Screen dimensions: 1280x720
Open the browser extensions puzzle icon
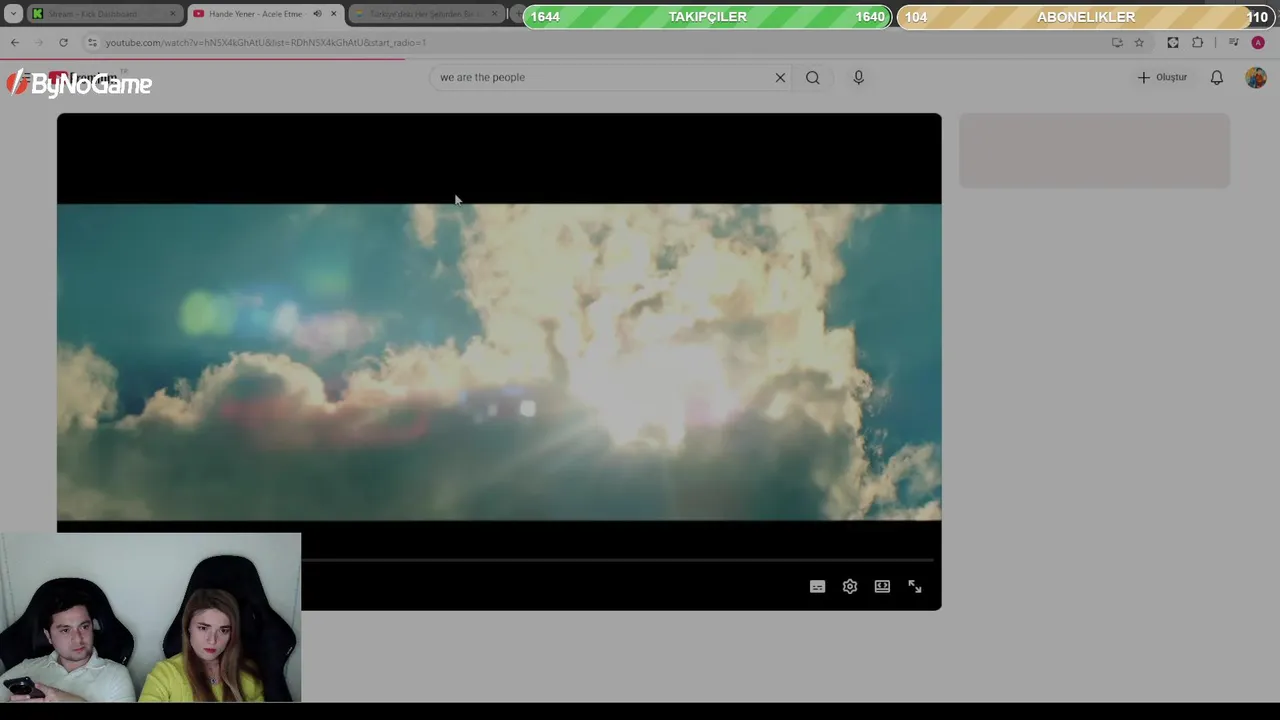click(x=1198, y=42)
